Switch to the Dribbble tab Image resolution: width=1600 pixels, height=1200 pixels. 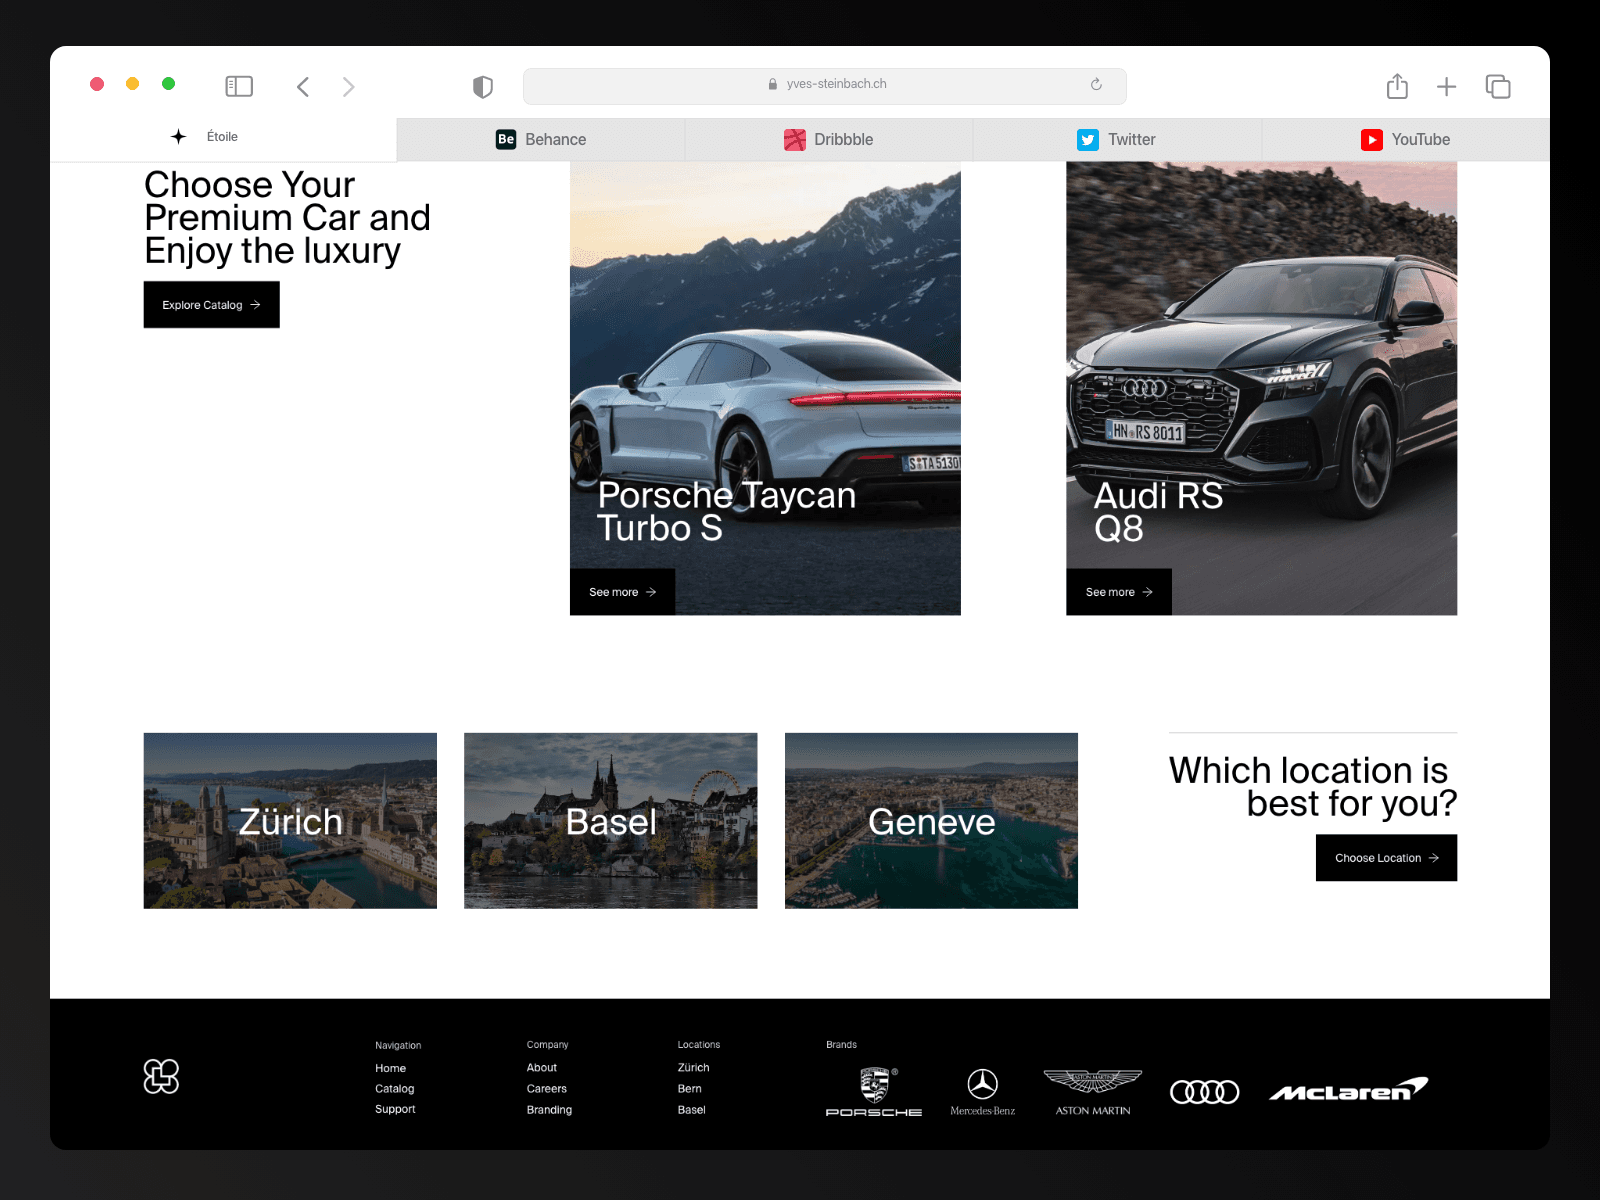pyautogui.click(x=829, y=140)
